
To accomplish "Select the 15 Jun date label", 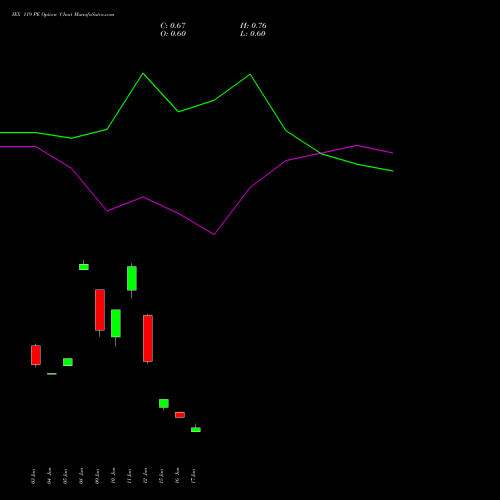I will [161, 476].
